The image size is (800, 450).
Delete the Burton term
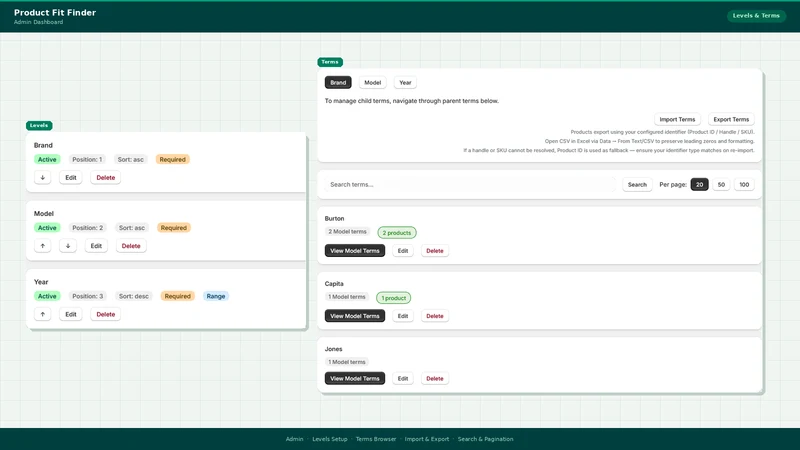(x=435, y=251)
